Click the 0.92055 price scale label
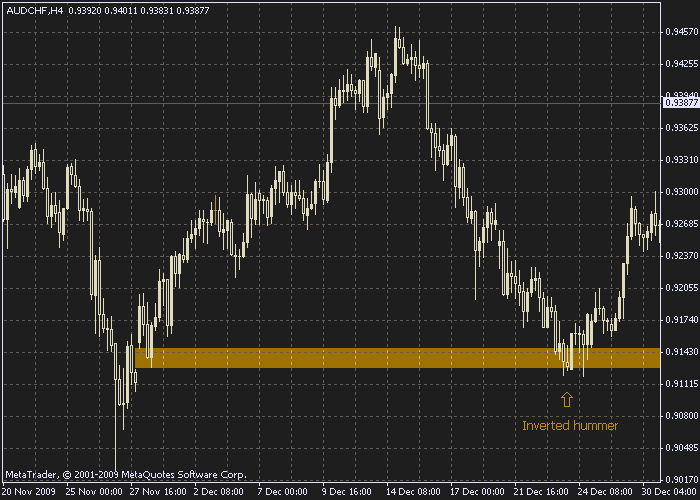700x500 pixels. [x=681, y=288]
